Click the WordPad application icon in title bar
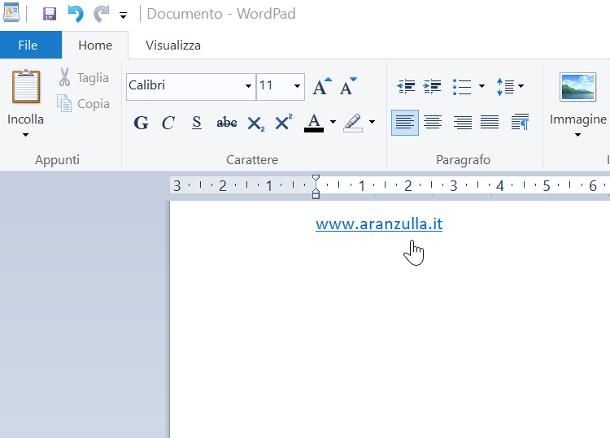This screenshot has width=610, height=438. pos(11,12)
